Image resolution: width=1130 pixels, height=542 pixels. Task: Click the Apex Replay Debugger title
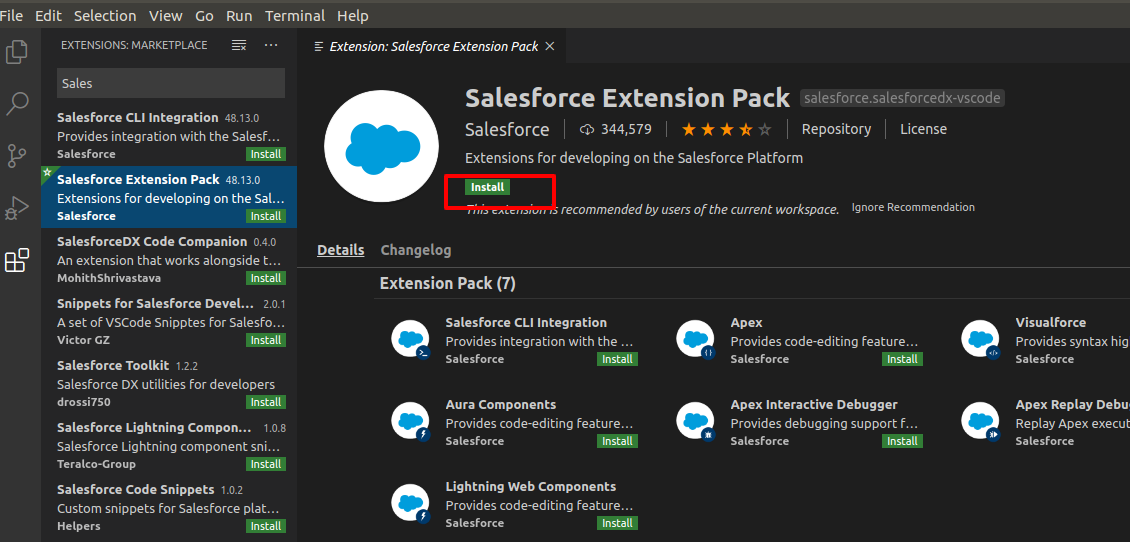[1072, 404]
